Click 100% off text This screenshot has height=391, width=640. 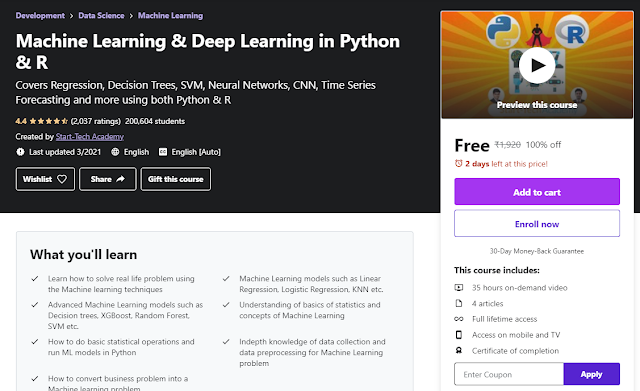(543, 144)
